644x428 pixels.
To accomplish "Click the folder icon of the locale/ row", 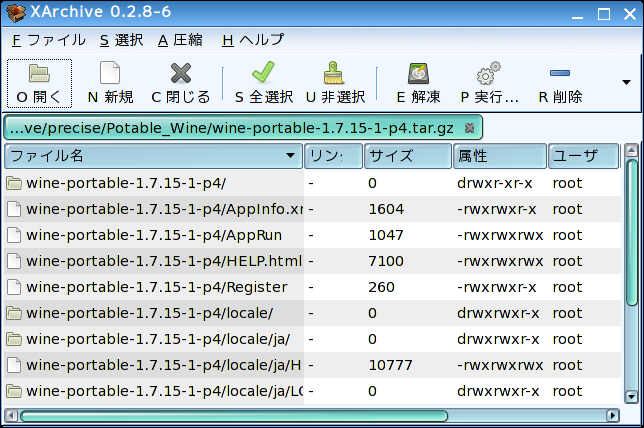I will point(14,313).
